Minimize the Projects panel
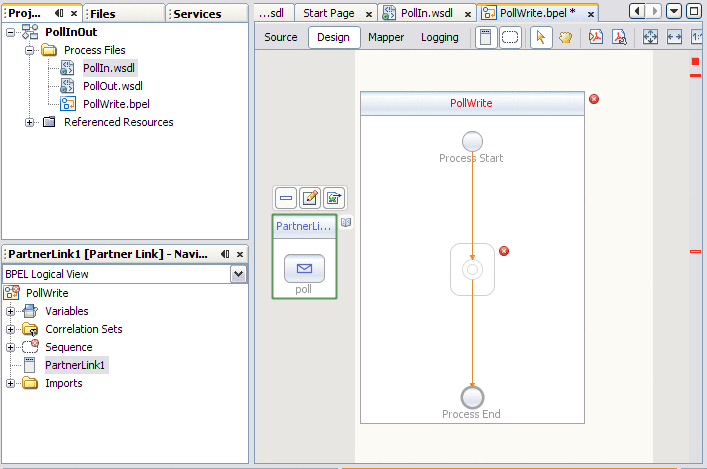The image size is (707, 469). (x=59, y=13)
